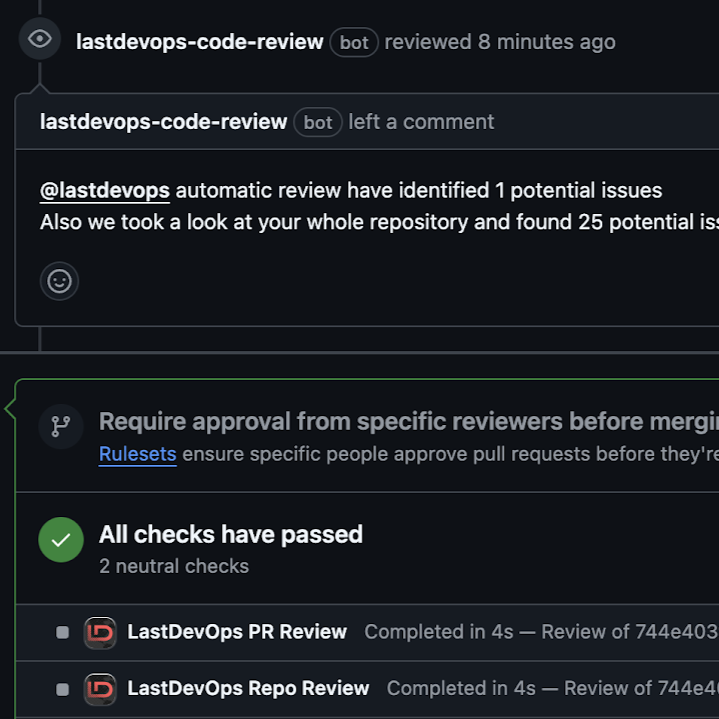Image resolution: width=719 pixels, height=719 pixels.
Task: Open the @lastdevops mention link
Action: click(105, 190)
